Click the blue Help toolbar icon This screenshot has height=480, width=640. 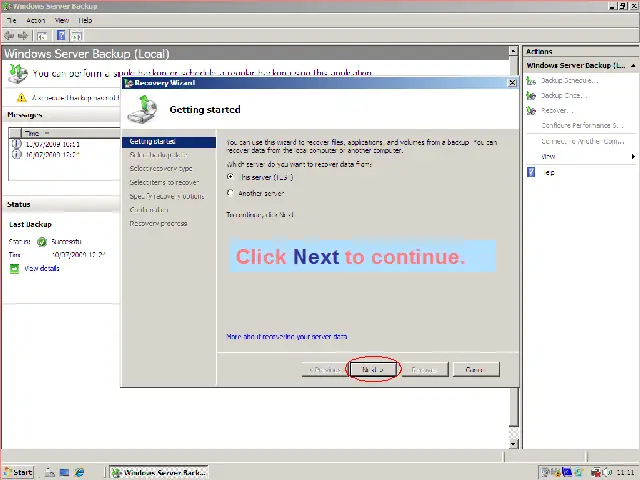tap(61, 36)
